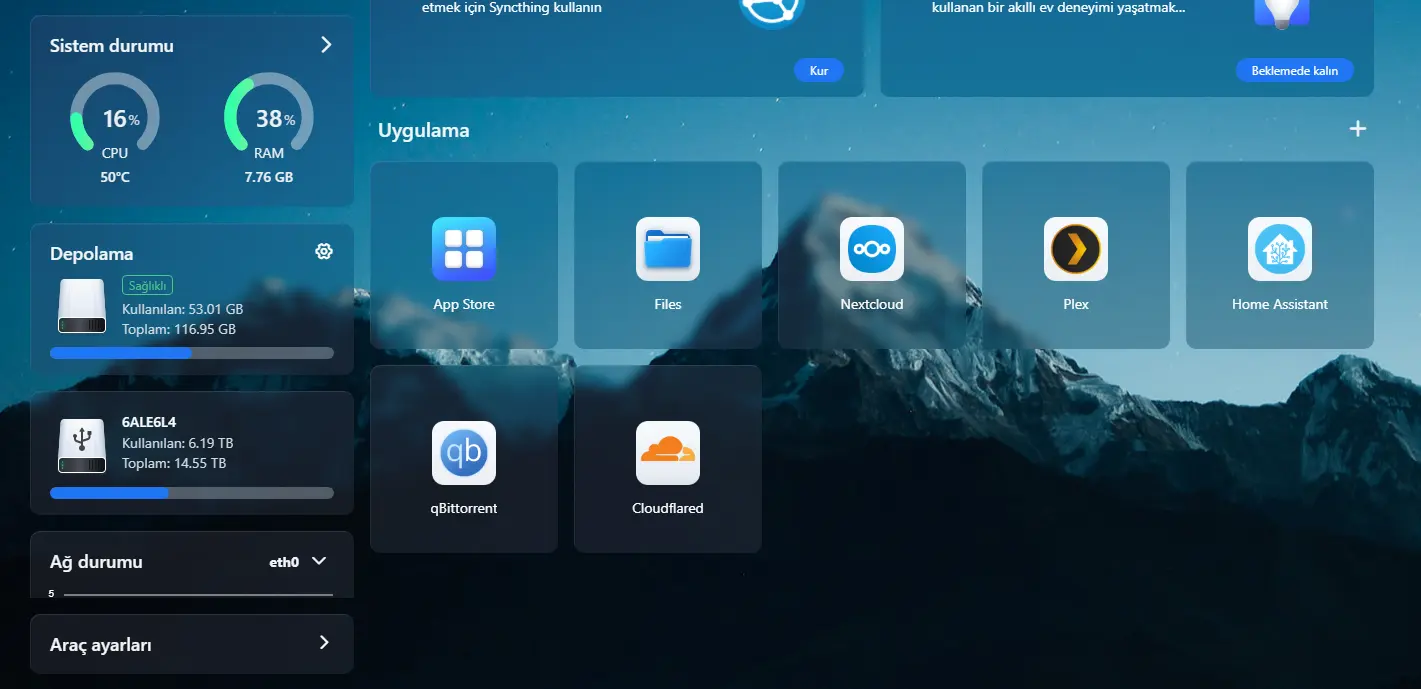This screenshot has height=689, width=1421.
Task: Click the 'Kullanılan: 53.01 GB' text
Action: (x=182, y=309)
